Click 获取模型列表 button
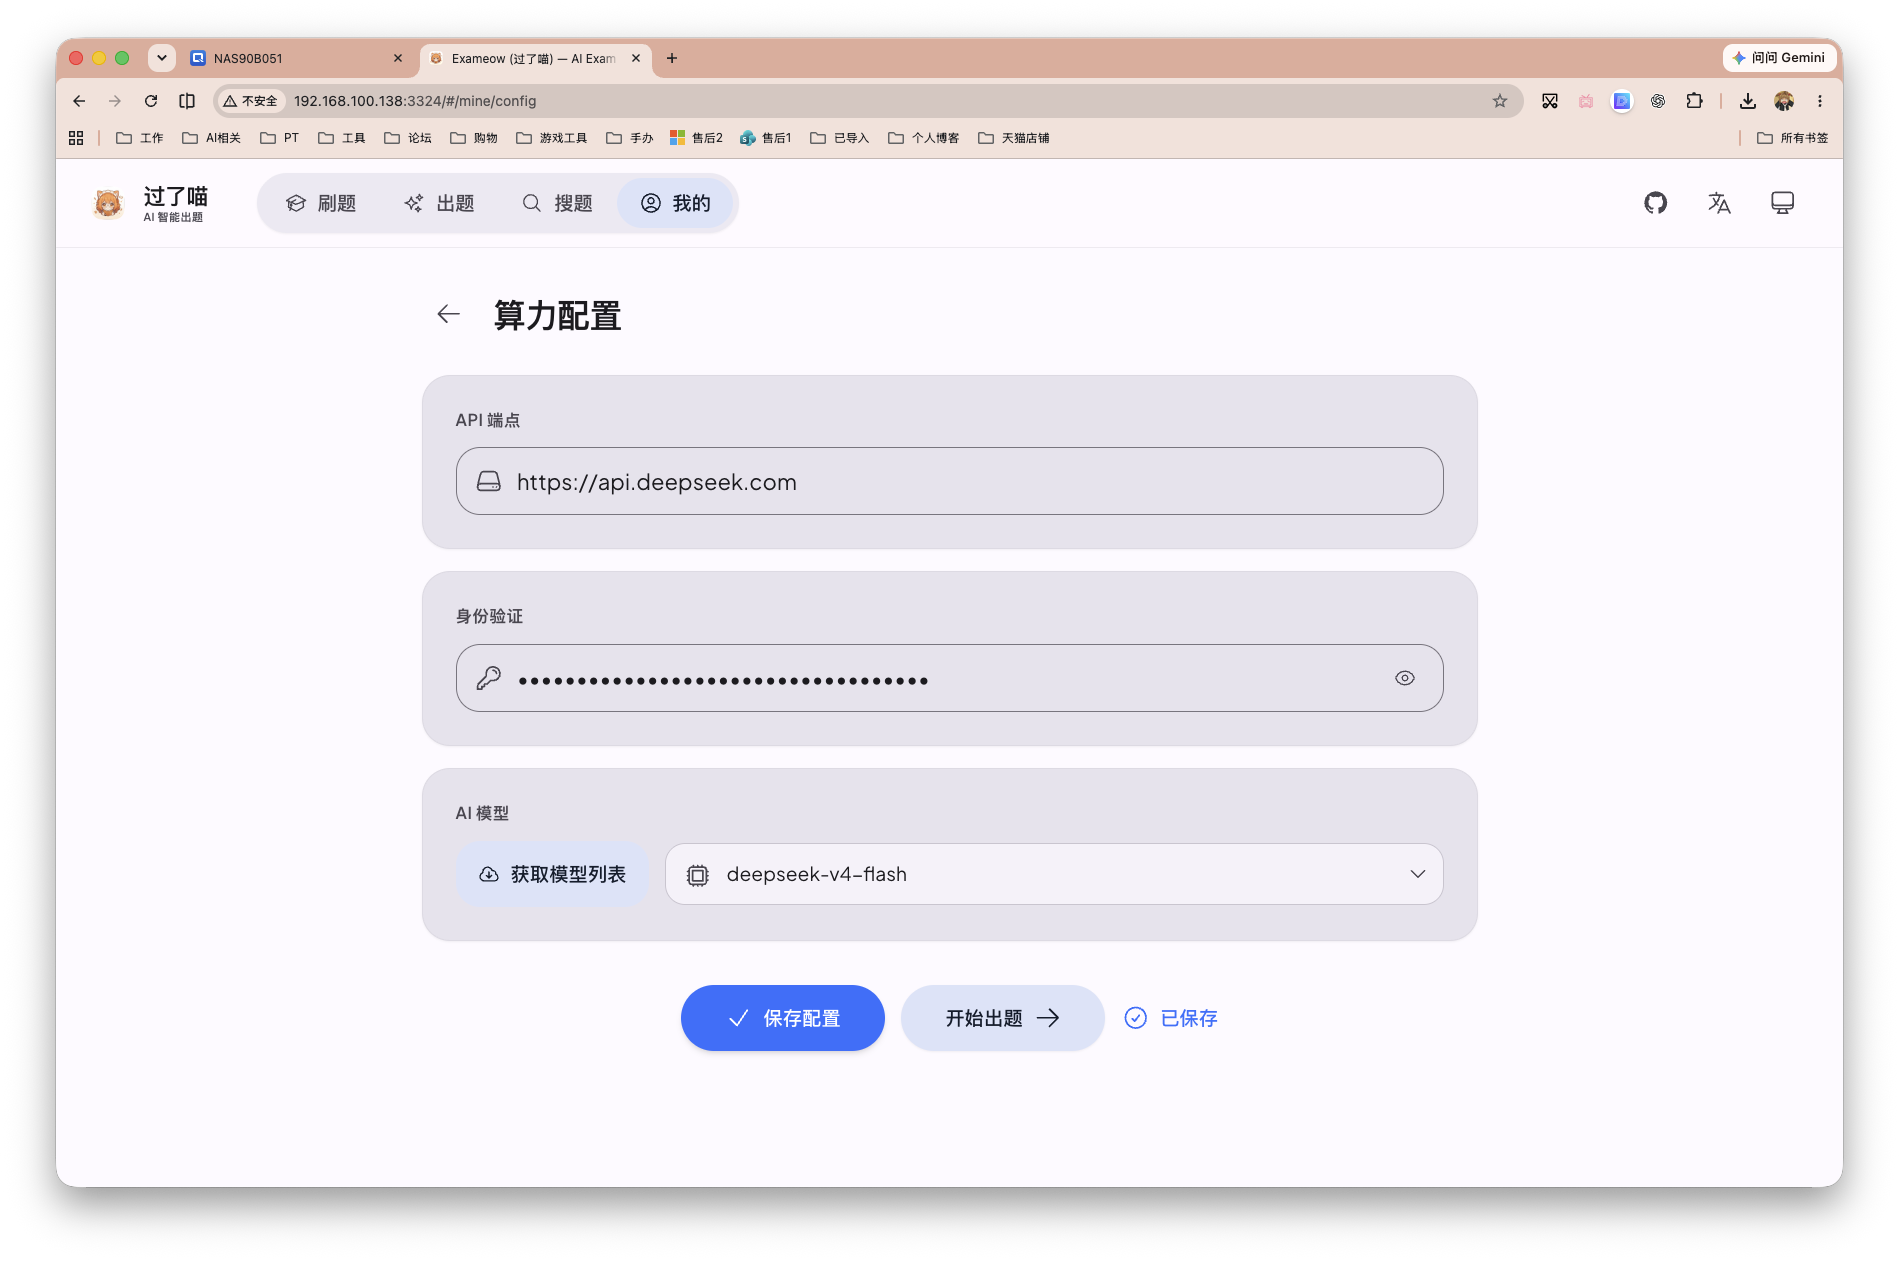 (552, 874)
